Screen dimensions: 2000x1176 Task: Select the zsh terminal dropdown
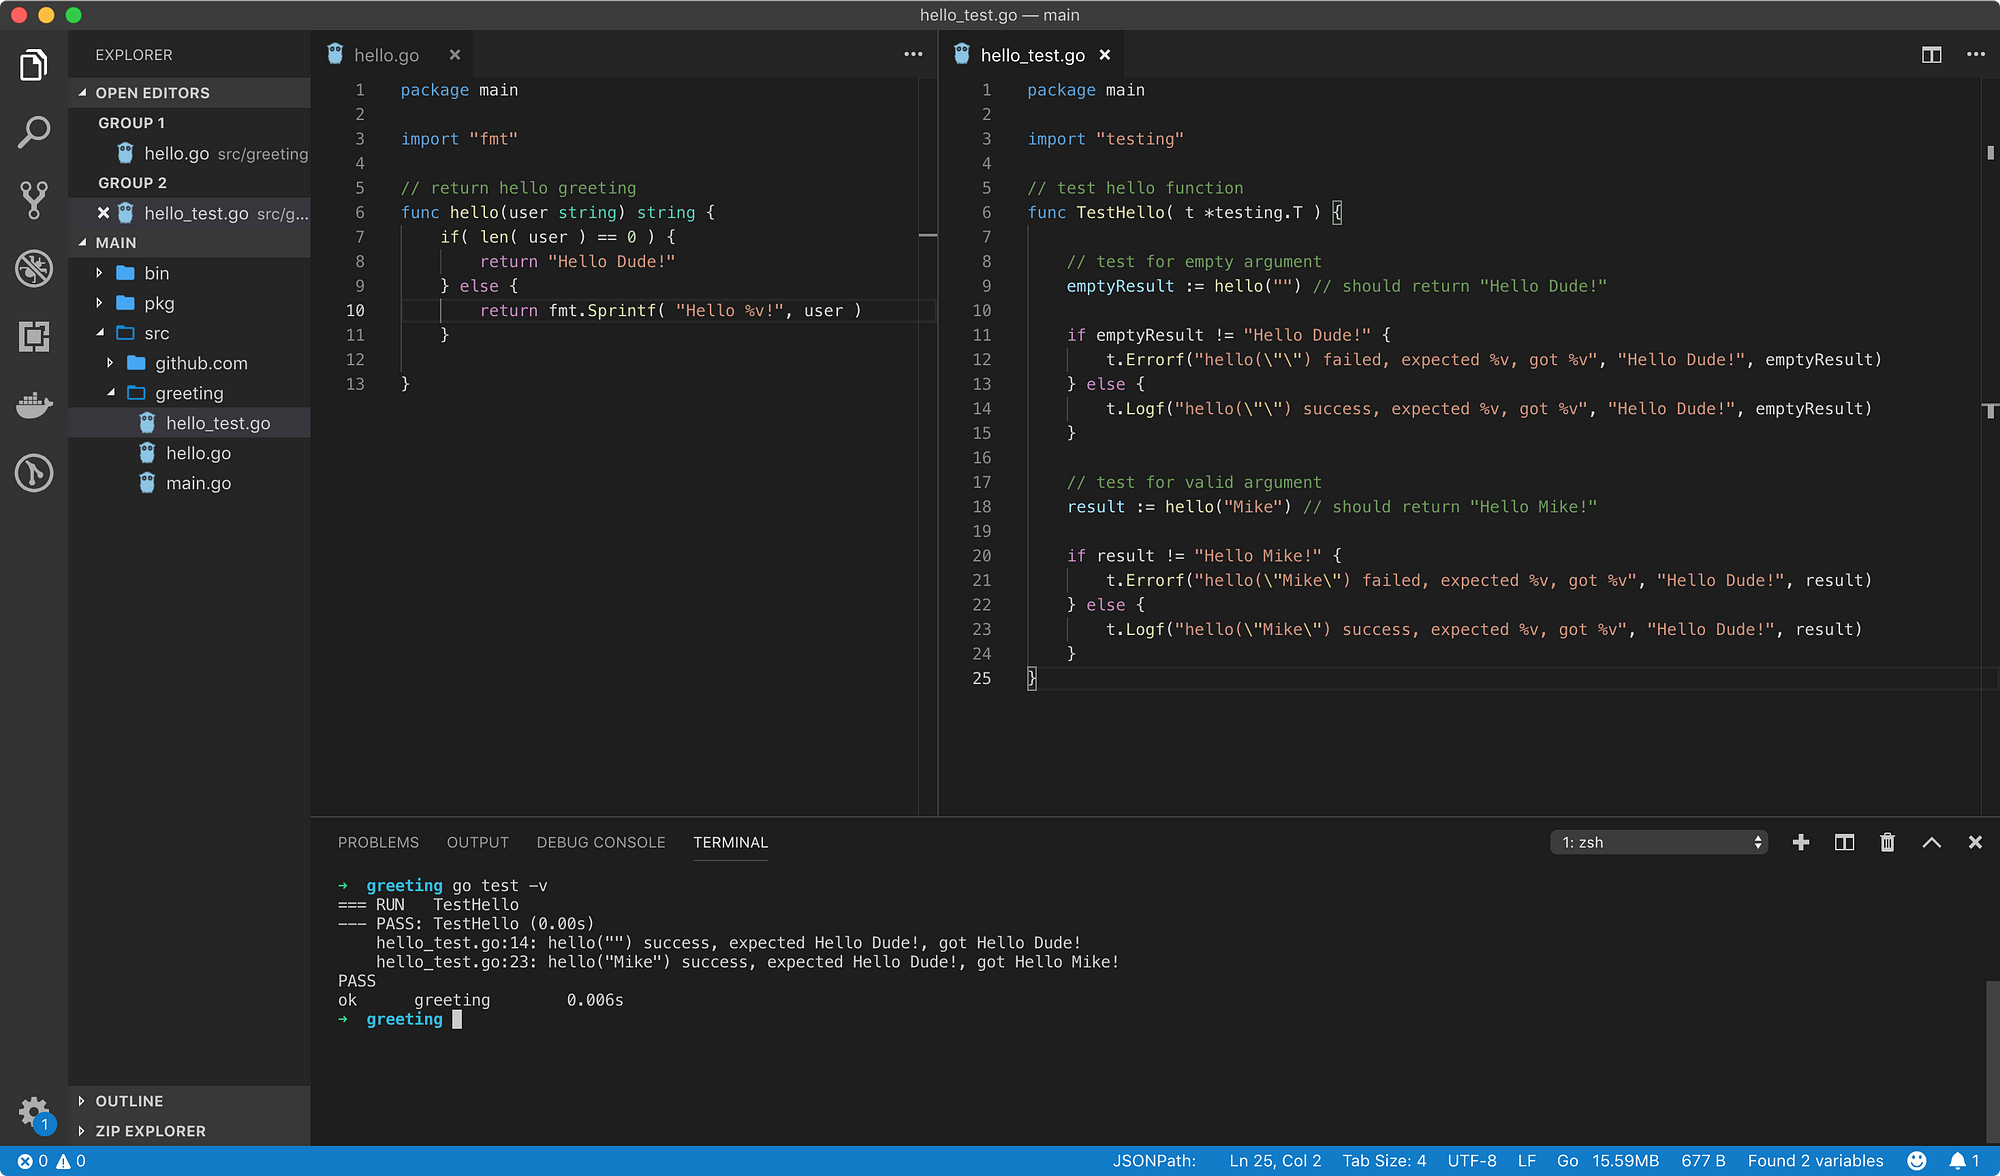click(1659, 842)
